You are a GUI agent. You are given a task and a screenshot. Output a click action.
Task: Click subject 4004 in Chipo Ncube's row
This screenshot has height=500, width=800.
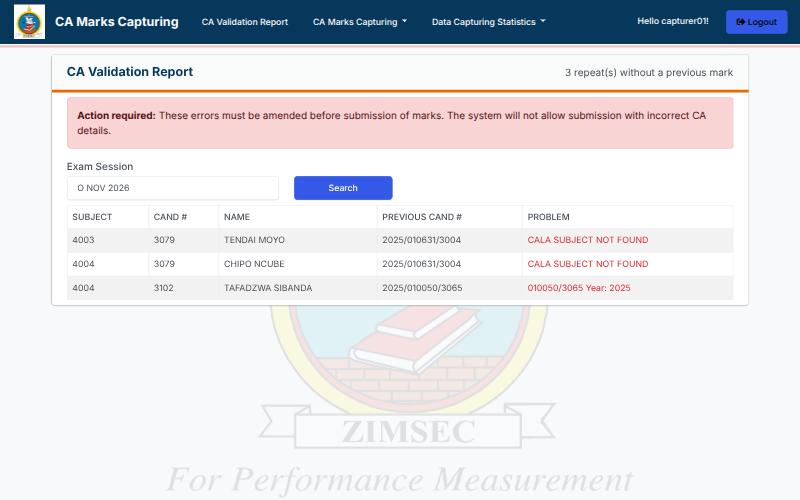tap(83, 264)
